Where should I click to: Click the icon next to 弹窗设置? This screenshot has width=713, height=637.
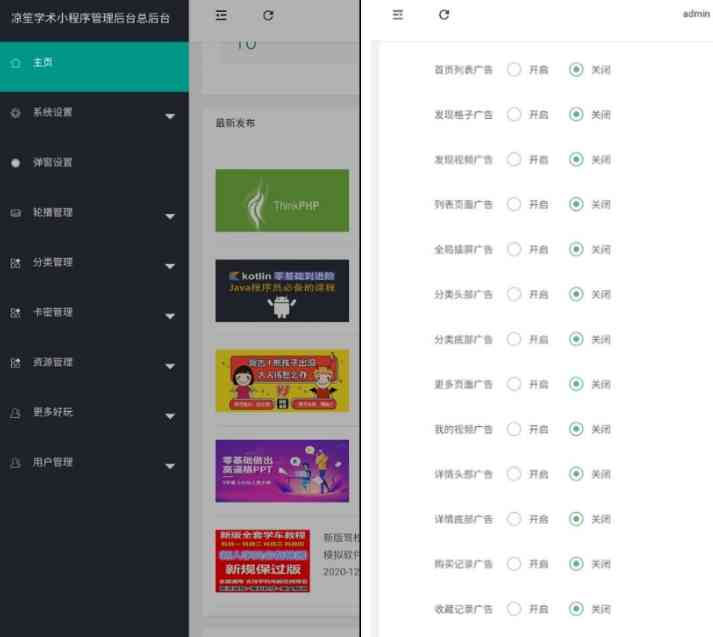15,163
